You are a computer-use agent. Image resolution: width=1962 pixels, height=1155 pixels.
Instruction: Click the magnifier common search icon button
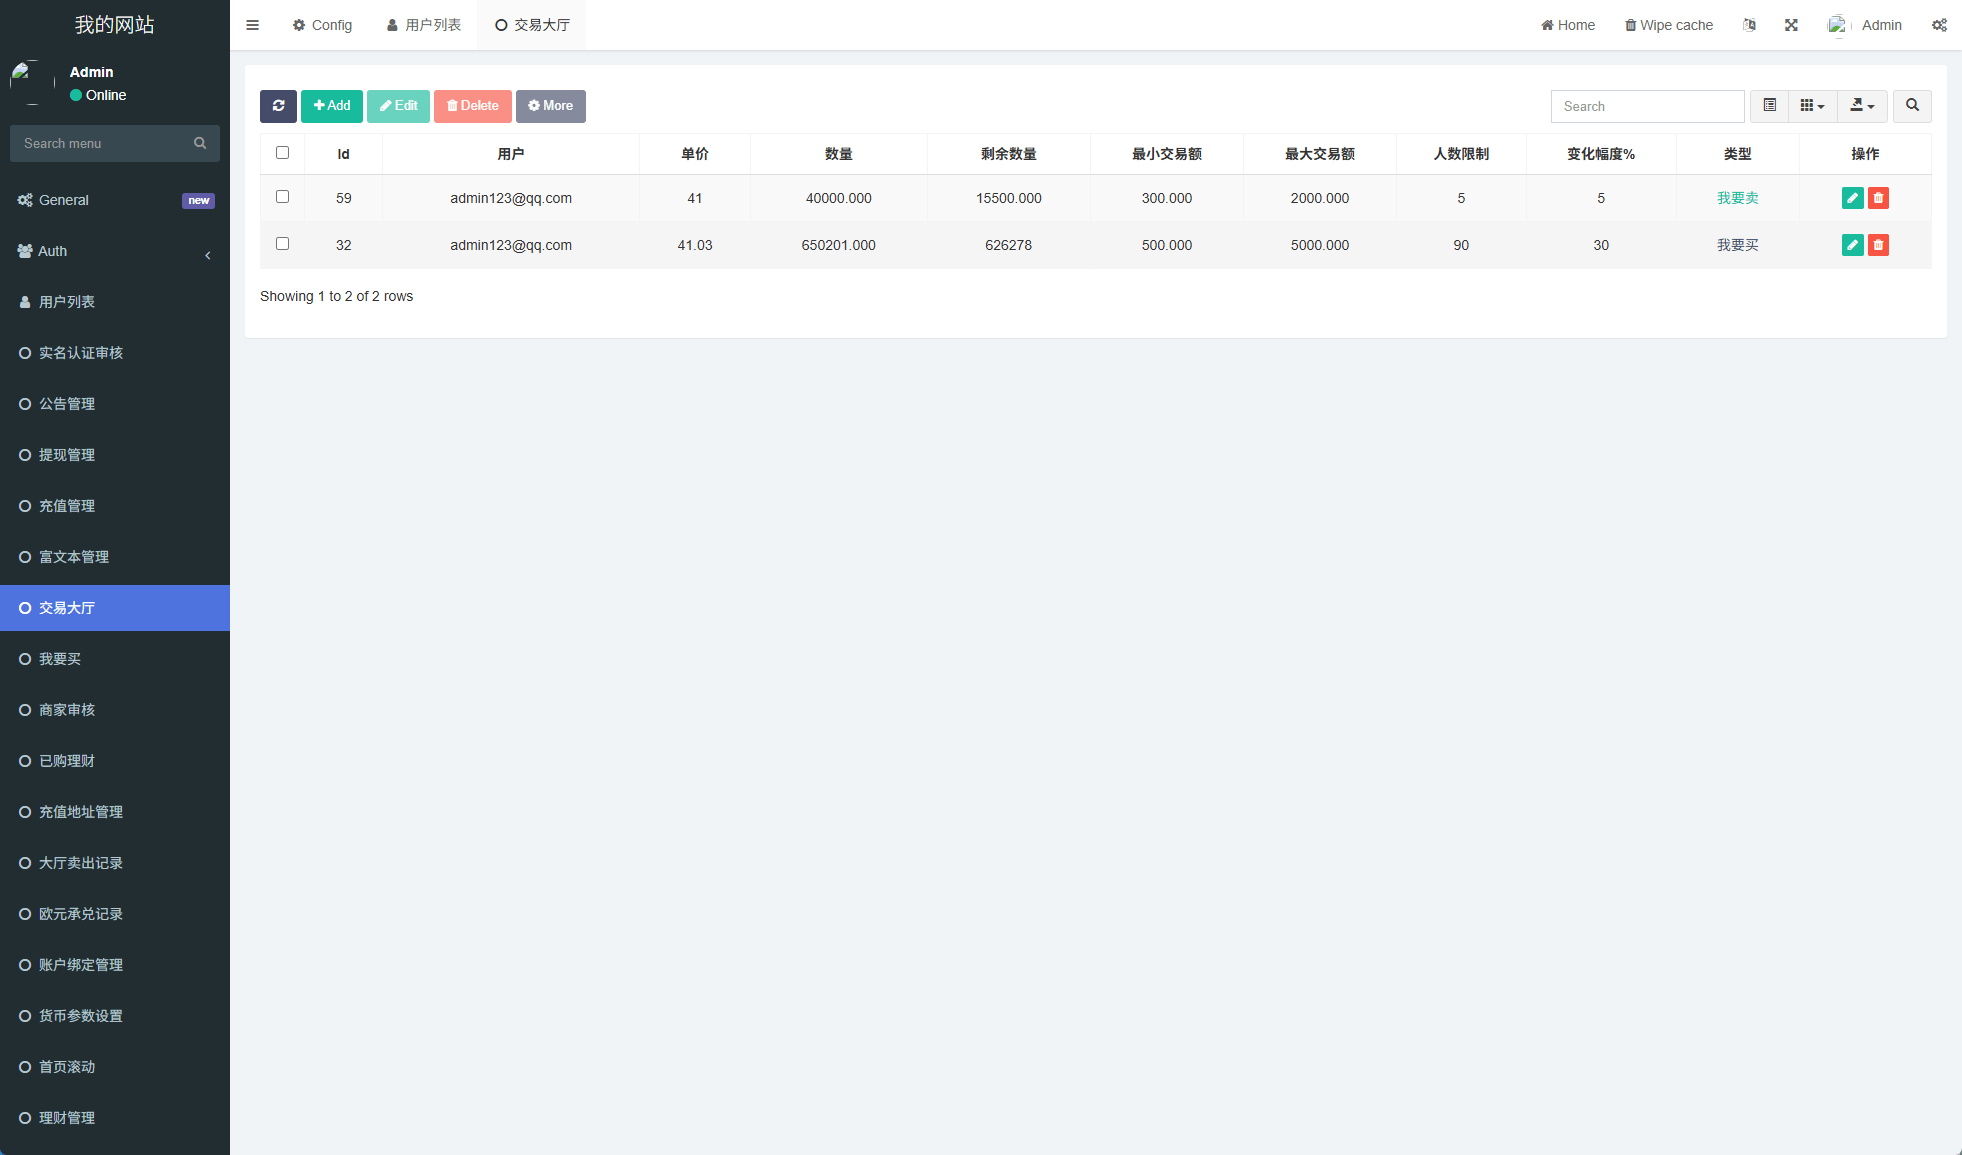1912,106
